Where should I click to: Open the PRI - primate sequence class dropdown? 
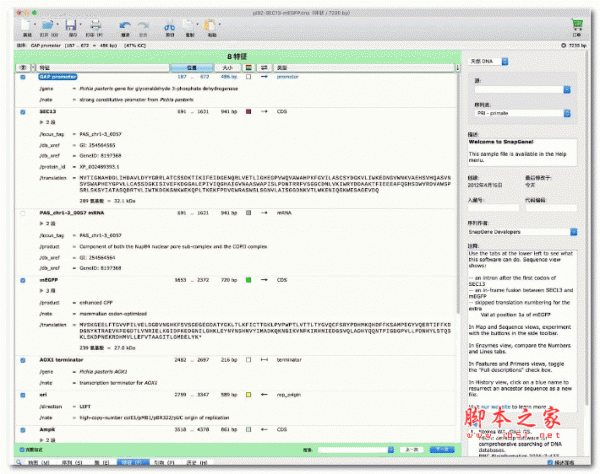tap(523, 113)
